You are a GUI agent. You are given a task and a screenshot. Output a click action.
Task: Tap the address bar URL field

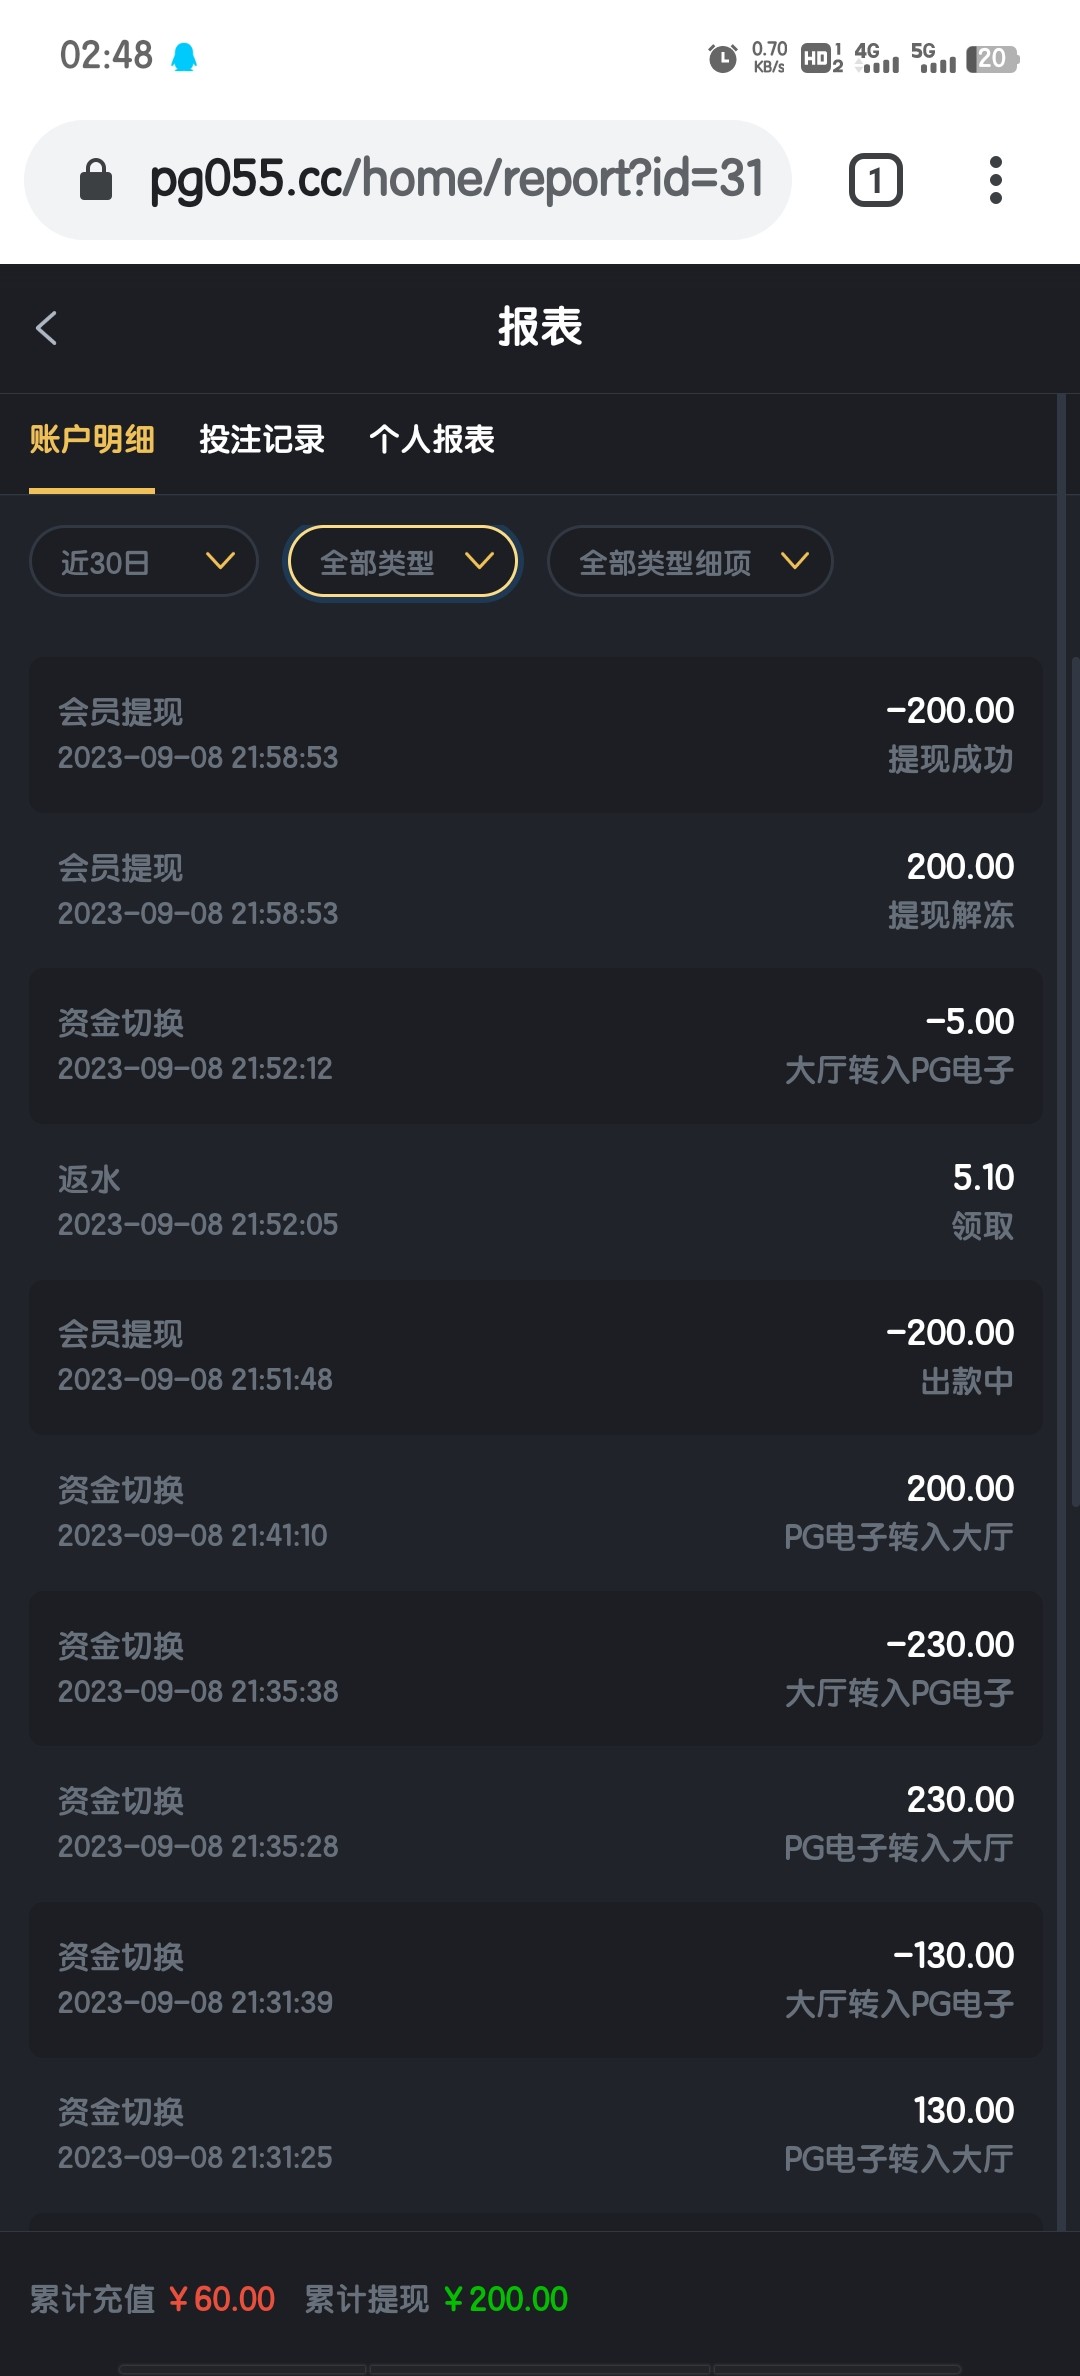455,180
